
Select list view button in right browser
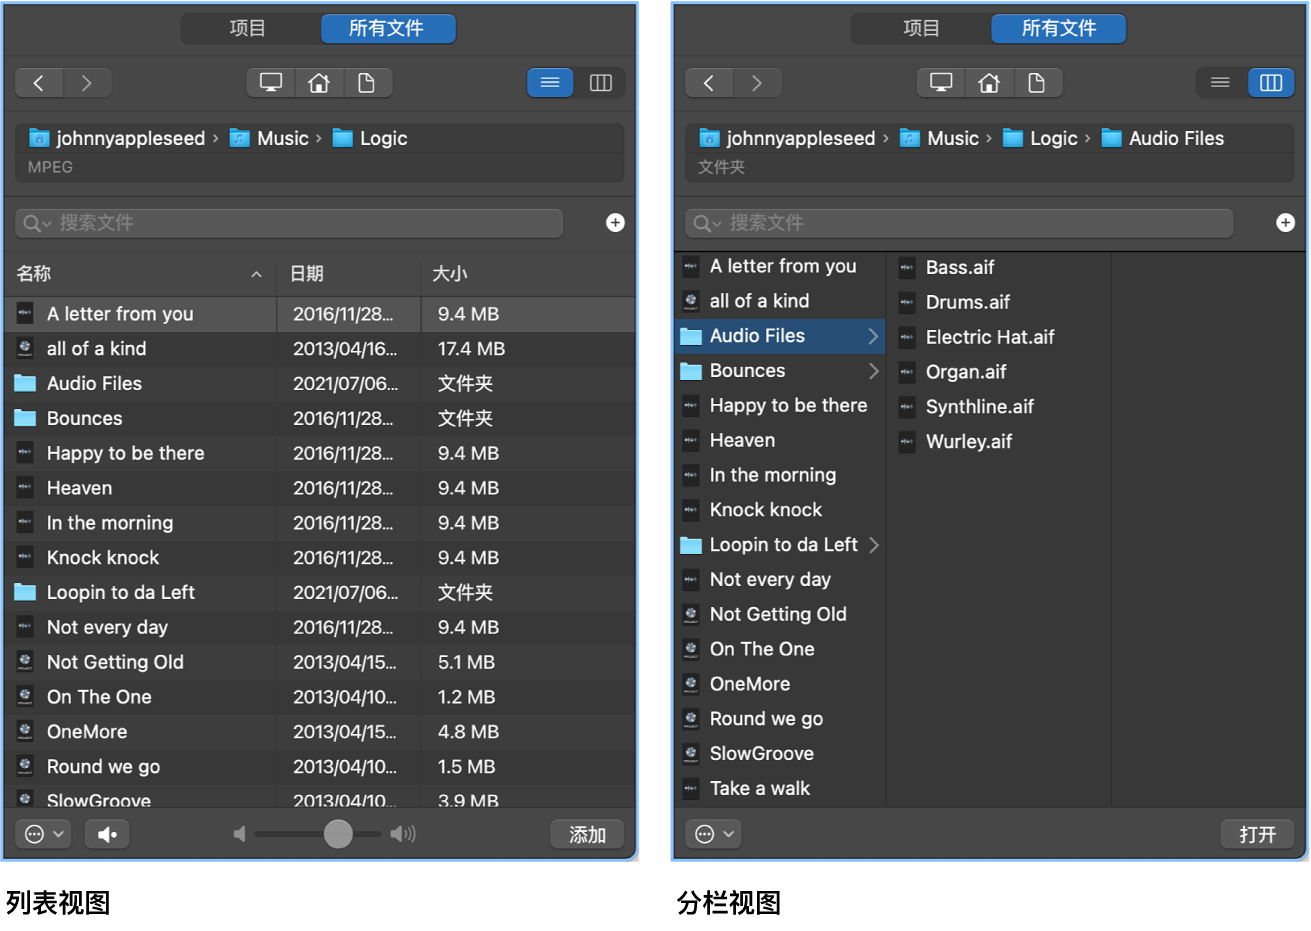point(1220,83)
